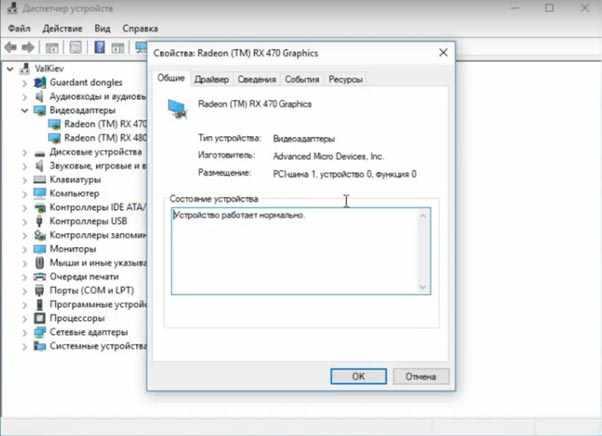Click the blue question mark Help icon
Screen dimensions: 602x436
(x=100, y=47)
